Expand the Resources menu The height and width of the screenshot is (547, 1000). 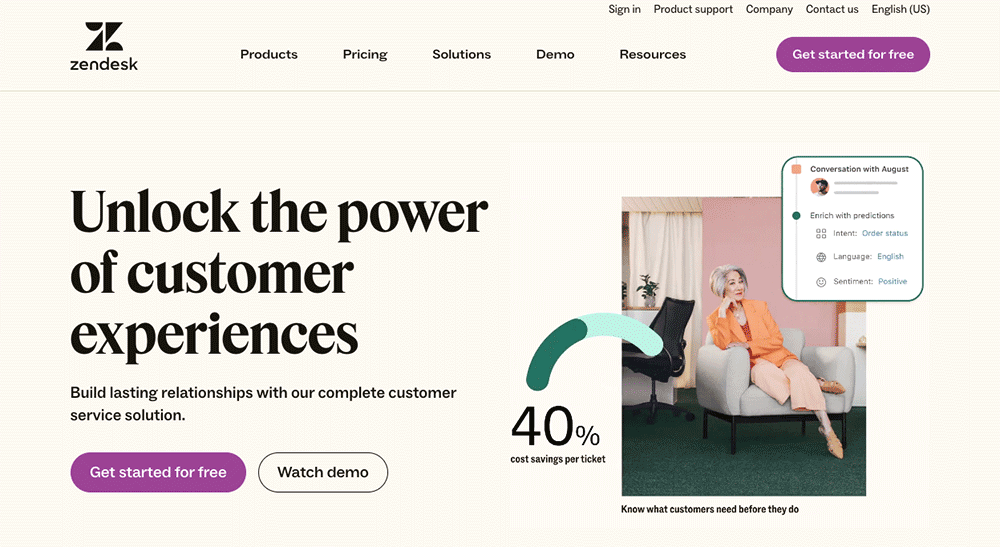click(x=652, y=54)
